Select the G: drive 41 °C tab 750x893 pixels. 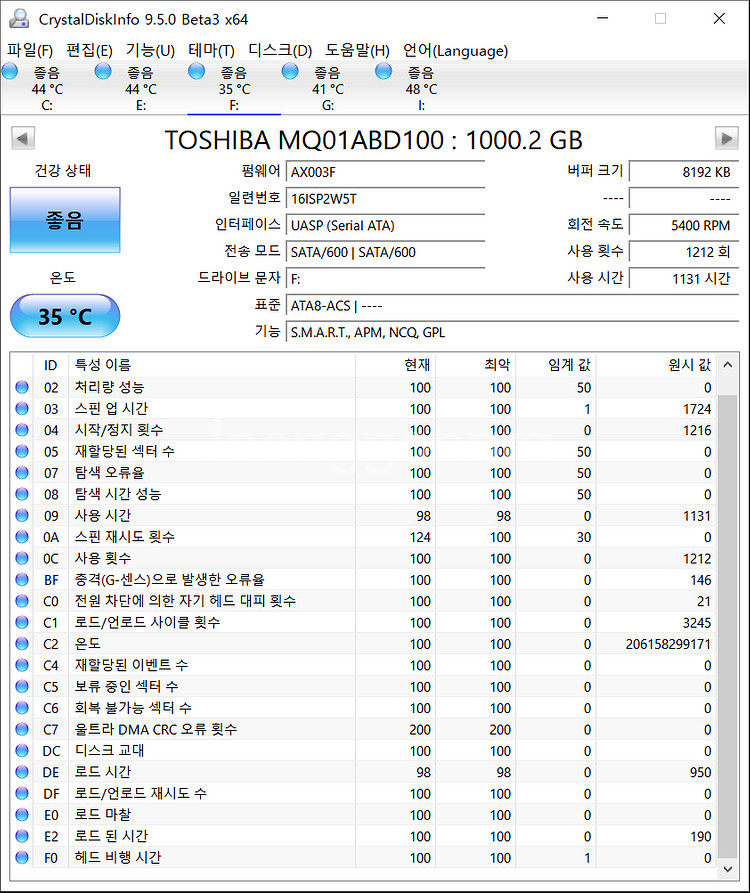pos(327,89)
